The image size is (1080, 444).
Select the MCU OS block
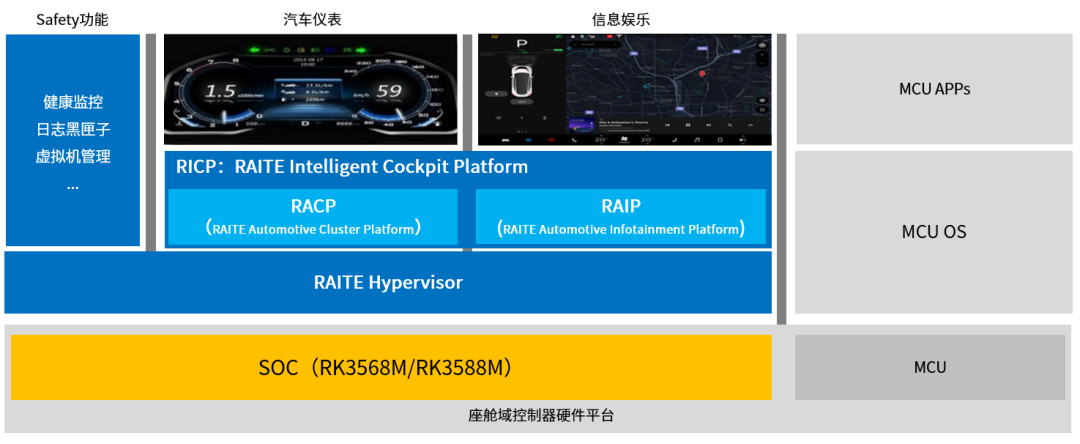933,232
